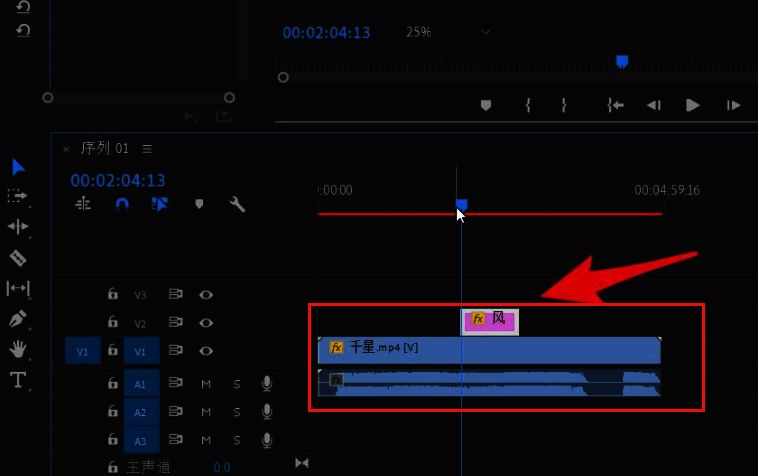The image size is (758, 476).
Task: Click Program monitor playhead marker
Action: click(622, 62)
